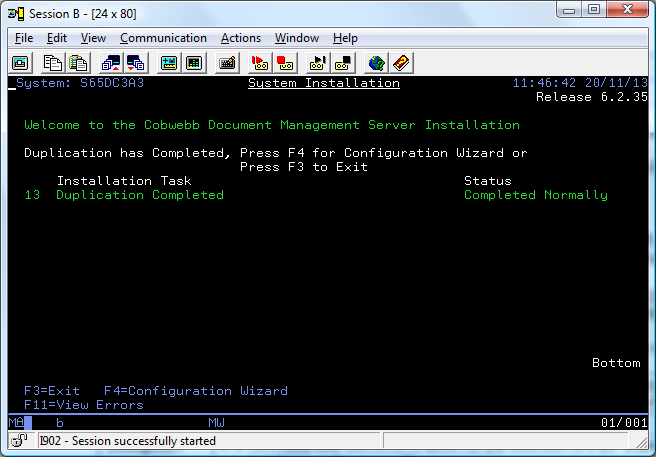The height and width of the screenshot is (457, 656).
Task: Open the Communication menu
Action: [163, 38]
